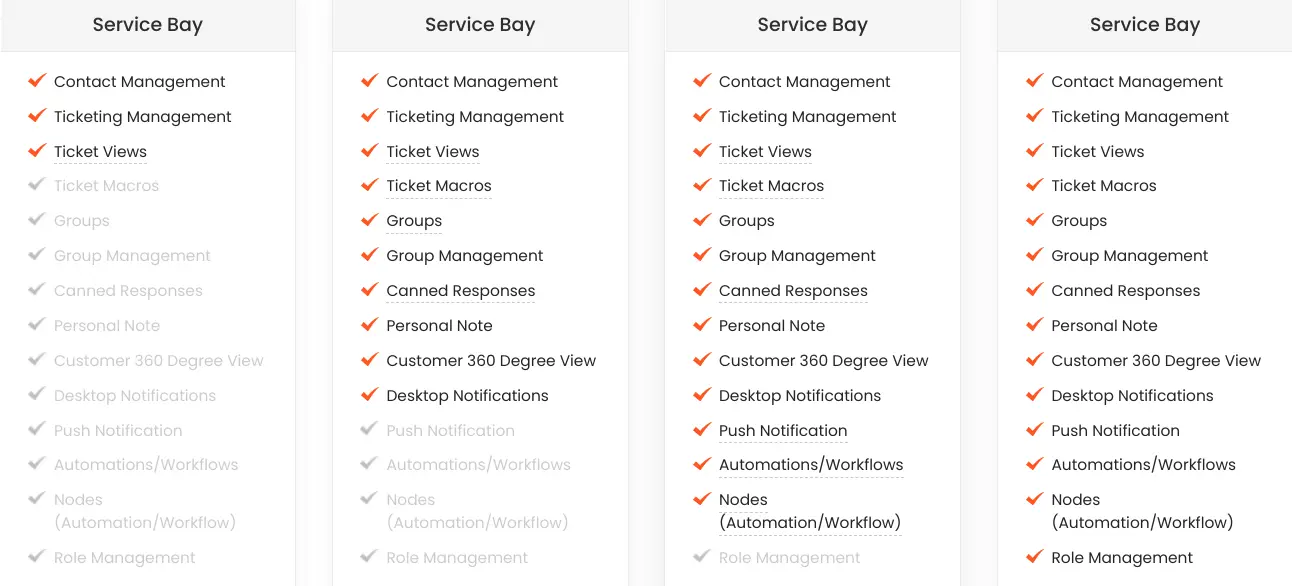Click the checkmark next to Role Management in fourth column
1292x586 pixels.
pos(1034,557)
